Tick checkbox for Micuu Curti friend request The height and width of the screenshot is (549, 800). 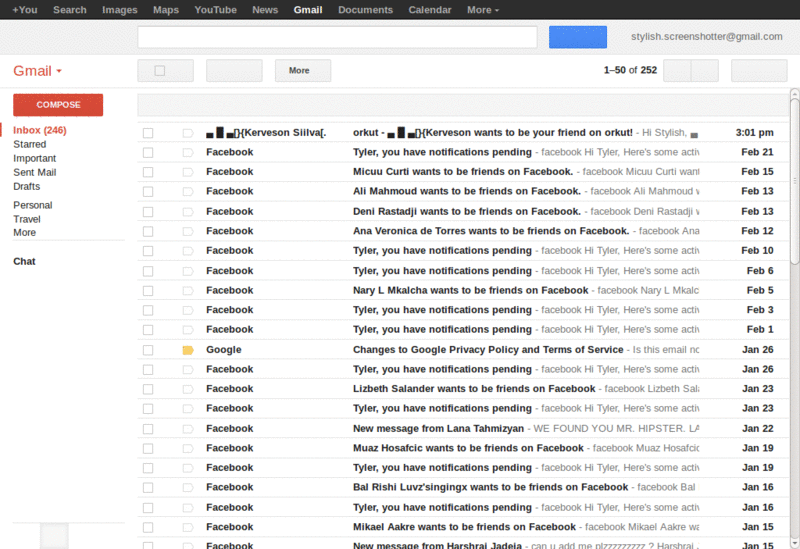[148, 172]
